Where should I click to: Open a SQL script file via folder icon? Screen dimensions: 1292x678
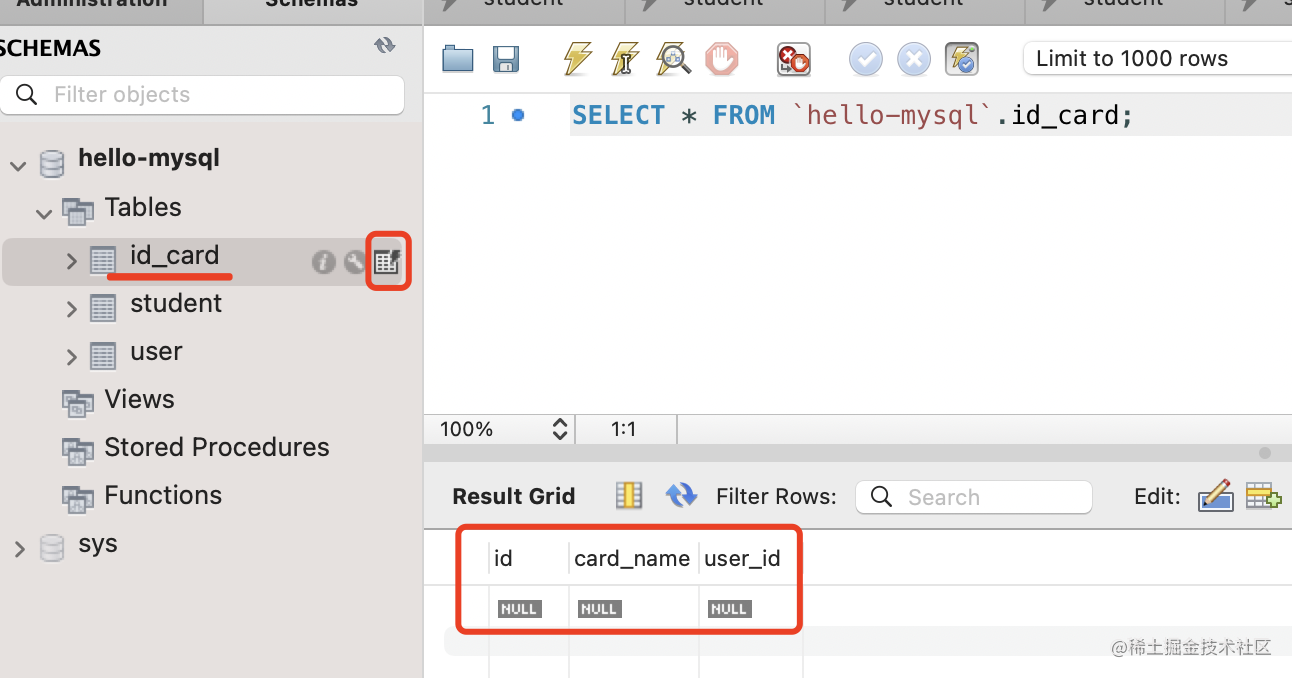coord(457,59)
